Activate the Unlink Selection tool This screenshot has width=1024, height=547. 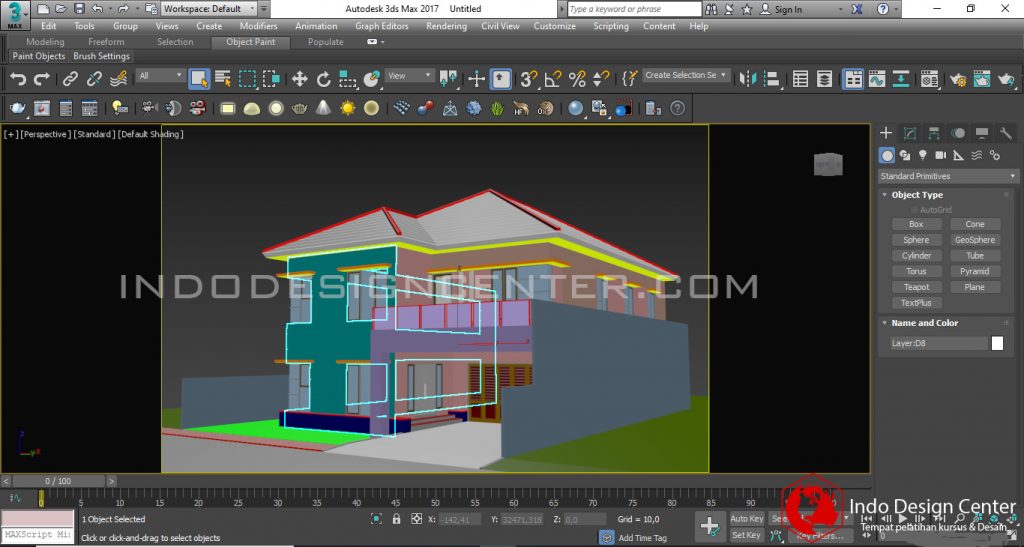click(94, 79)
